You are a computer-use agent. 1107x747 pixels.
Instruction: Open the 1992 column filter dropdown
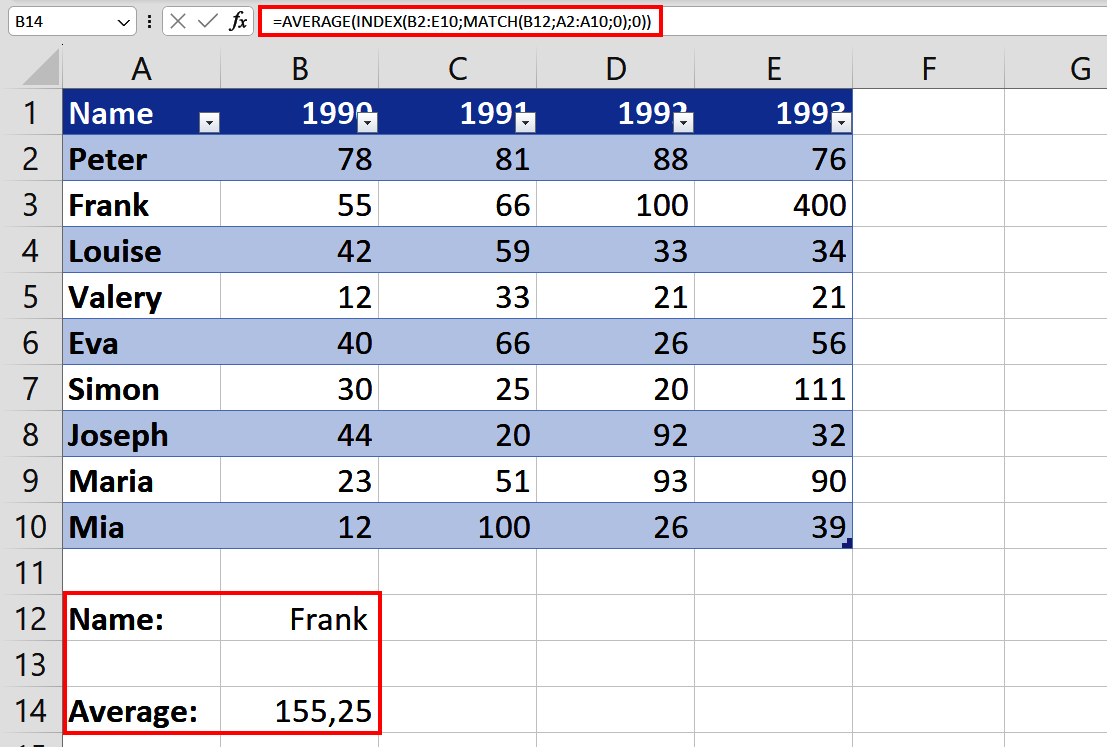(683, 122)
